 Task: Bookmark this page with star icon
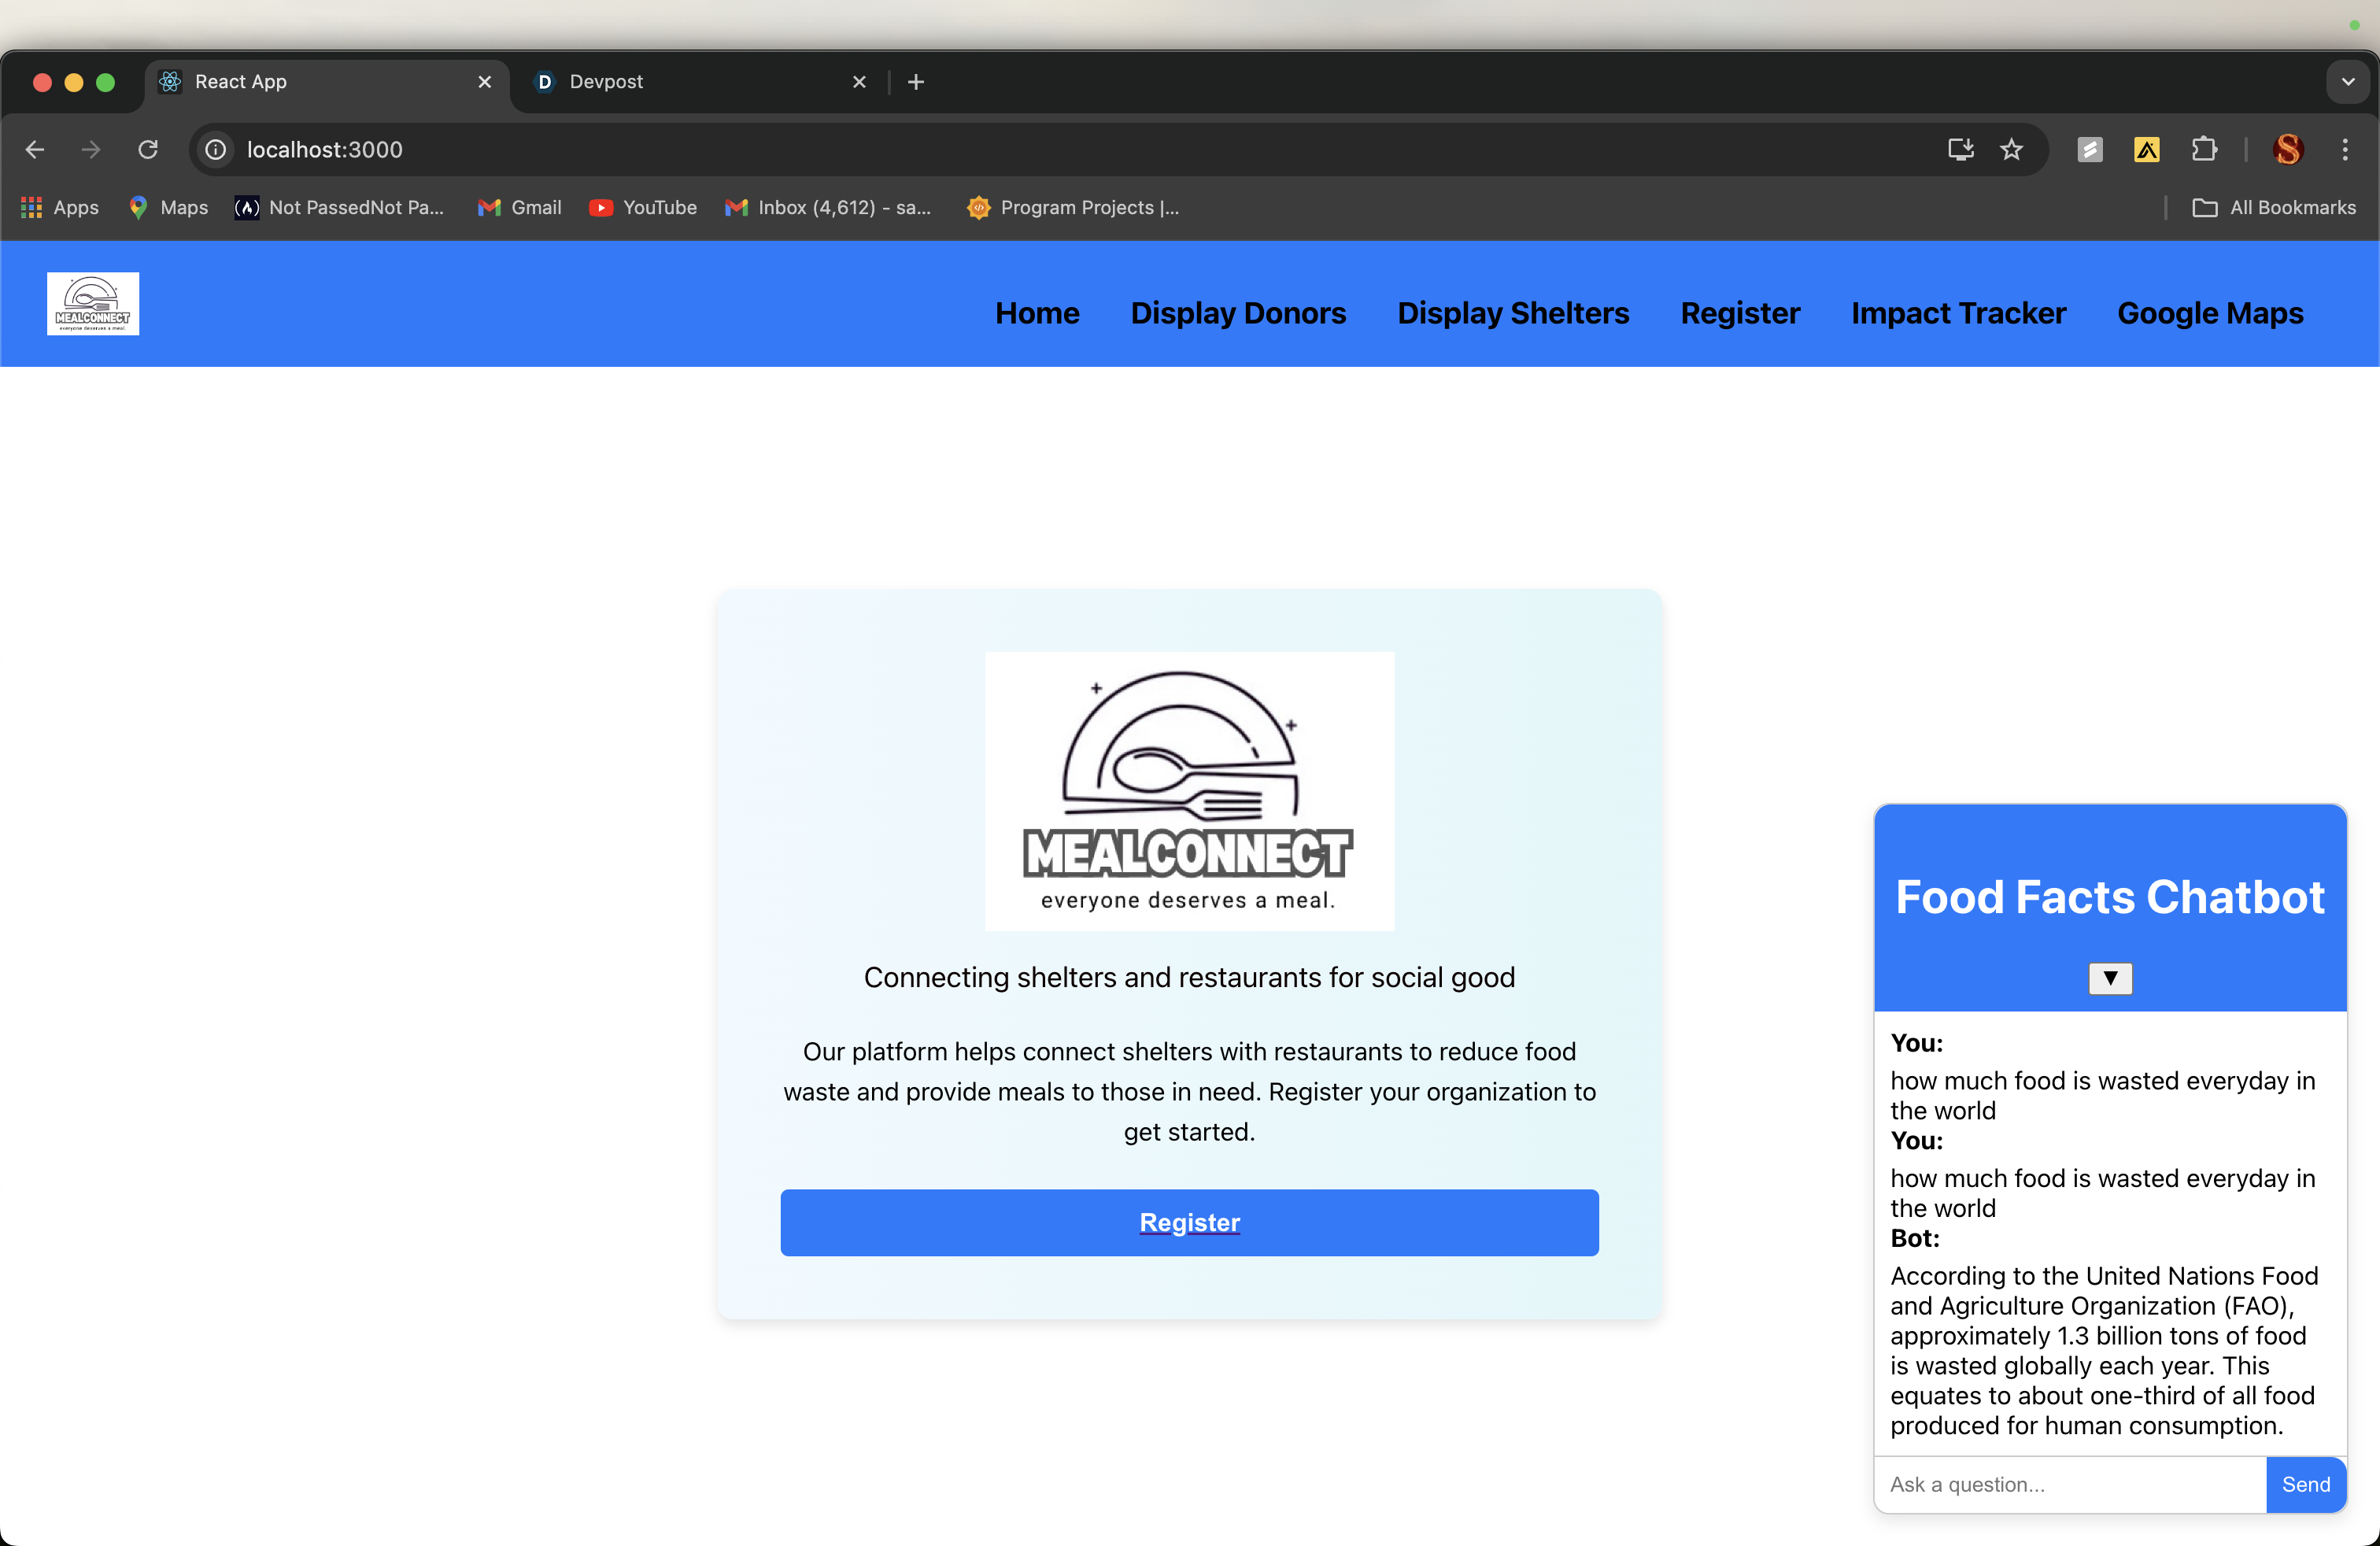click(2011, 150)
